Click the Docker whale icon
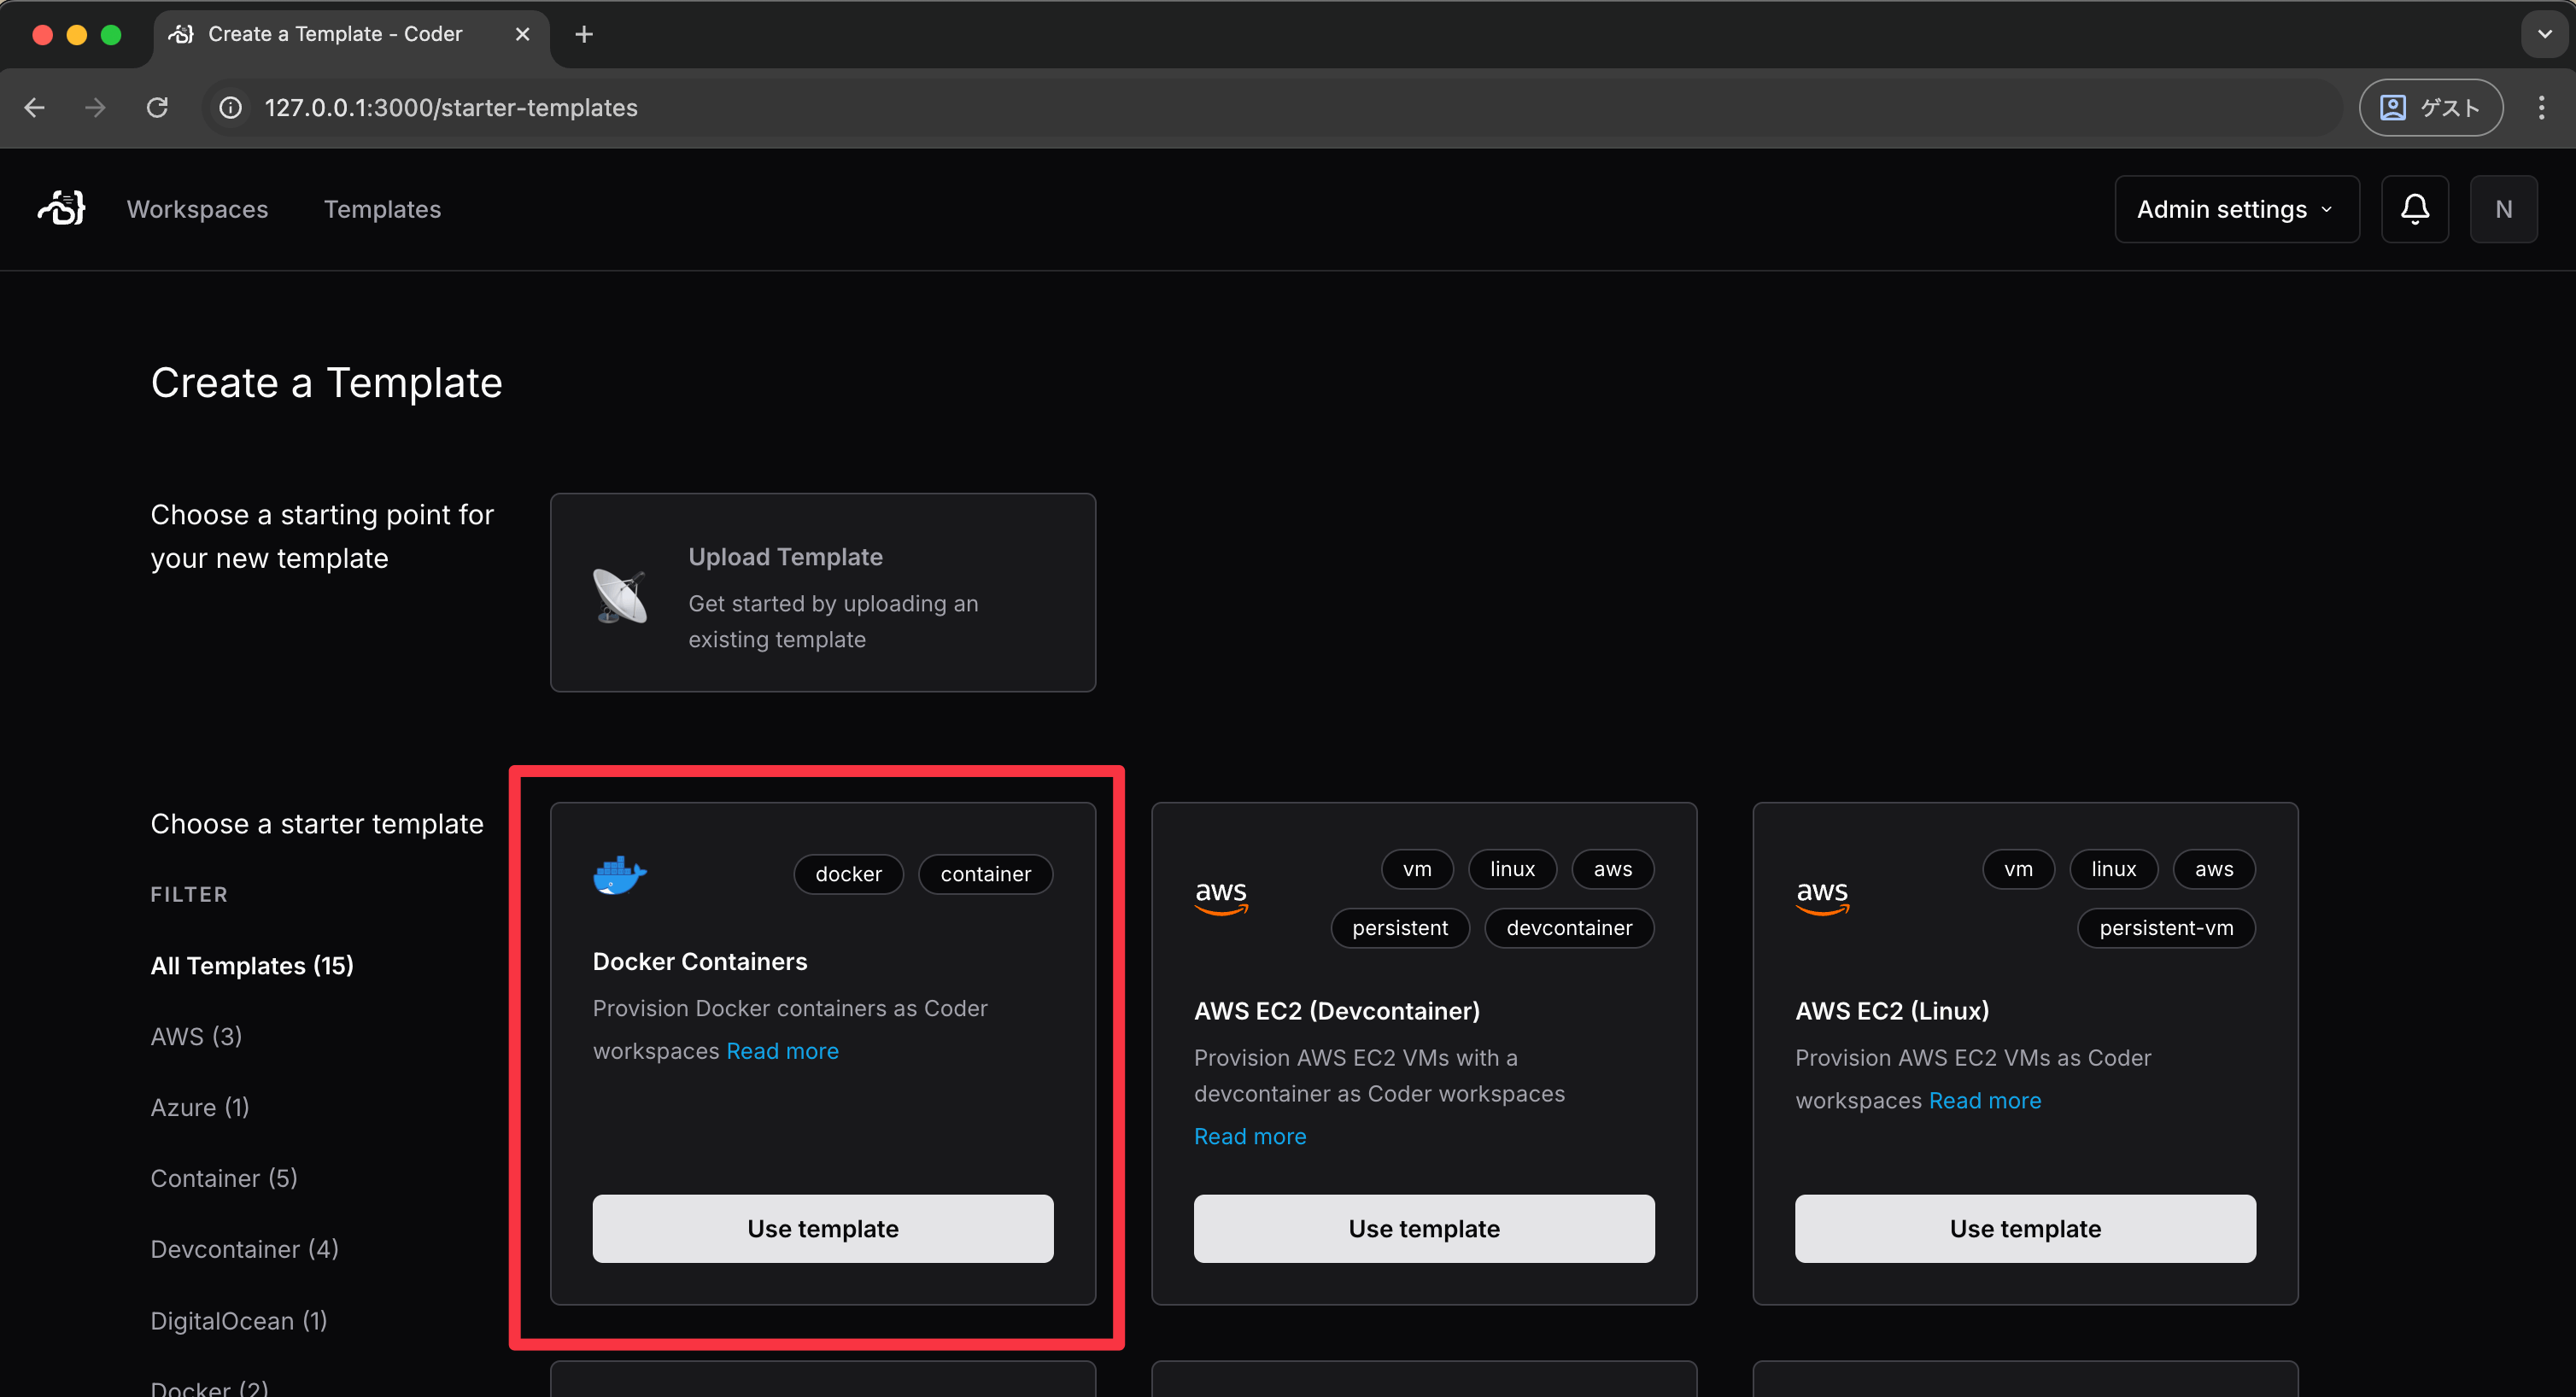 619,875
